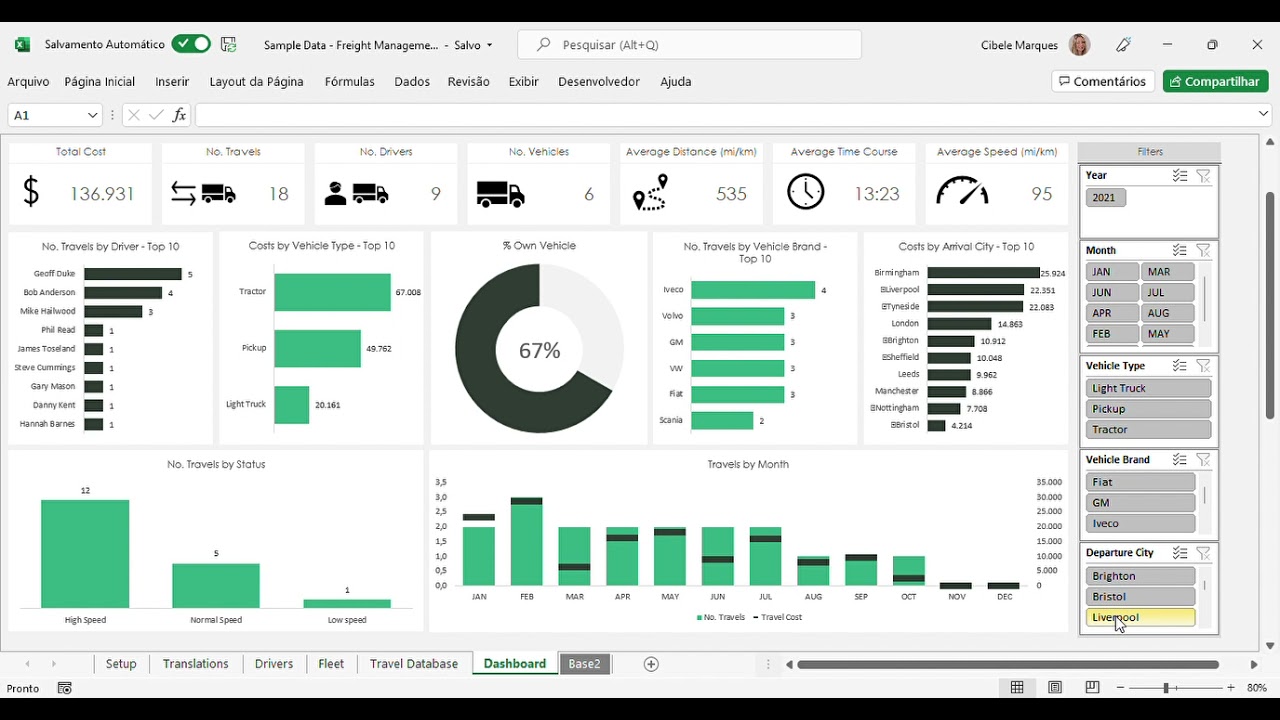The image size is (1280, 720).
Task: Switch to the Fleet sheet tab
Action: (331, 664)
